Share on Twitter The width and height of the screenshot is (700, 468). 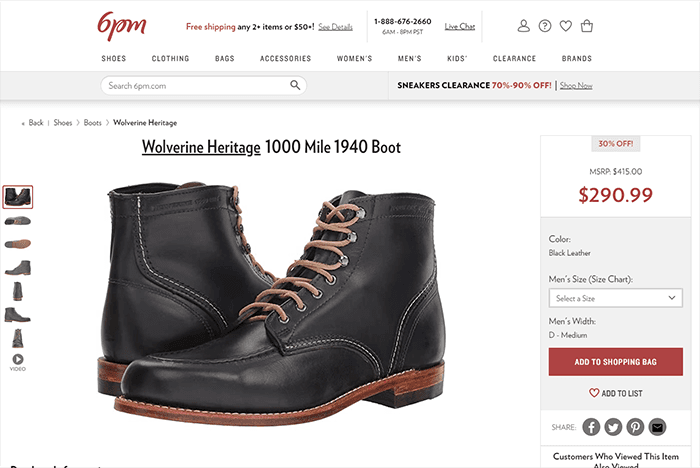(613, 427)
